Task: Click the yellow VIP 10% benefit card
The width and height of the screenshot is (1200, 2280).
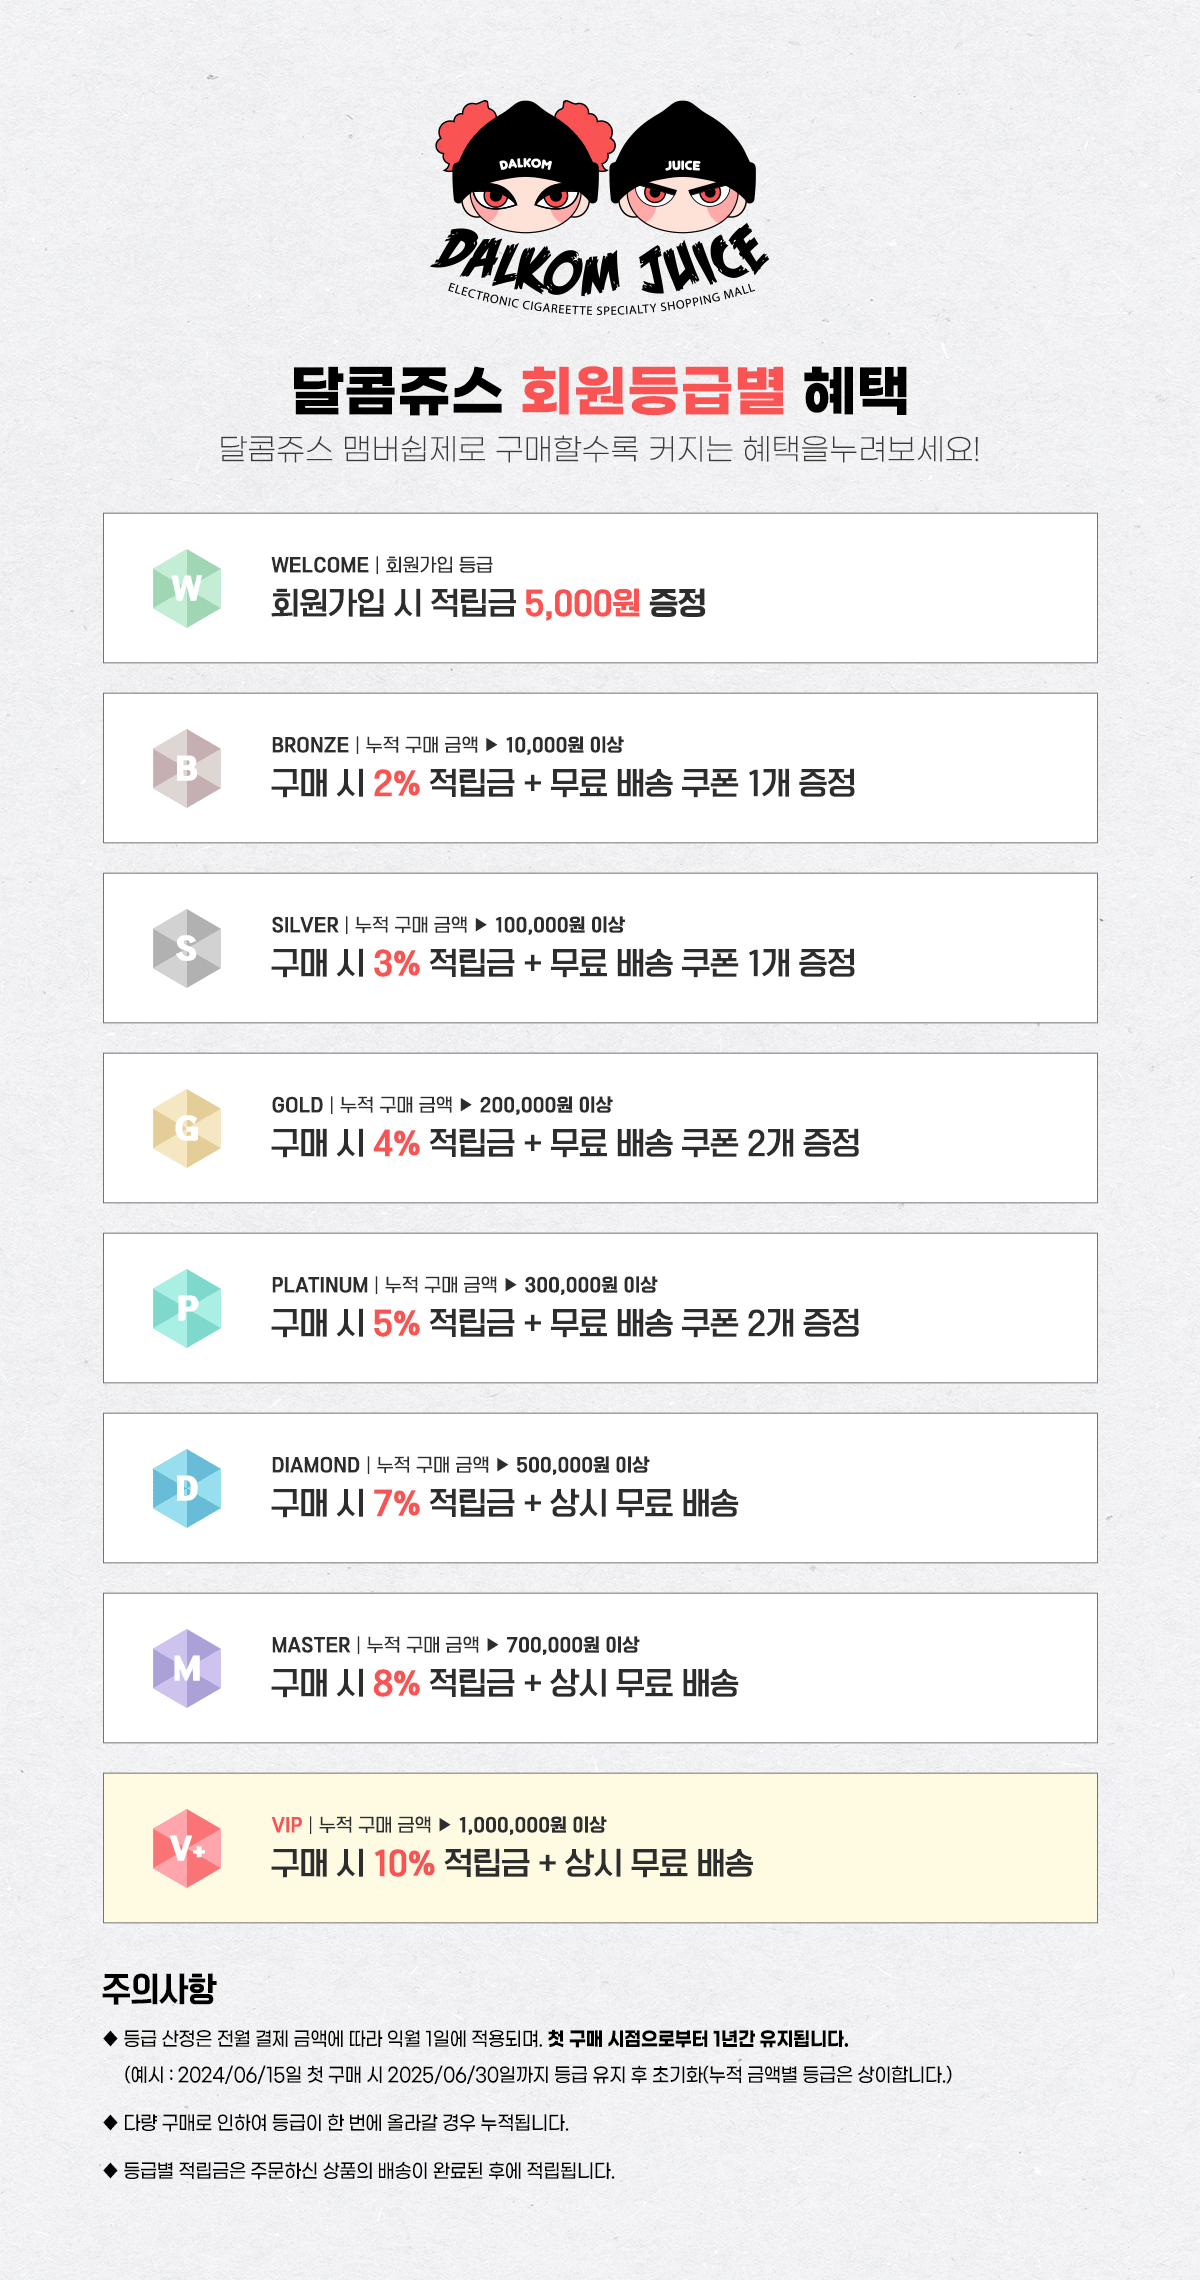Action: (600, 1848)
